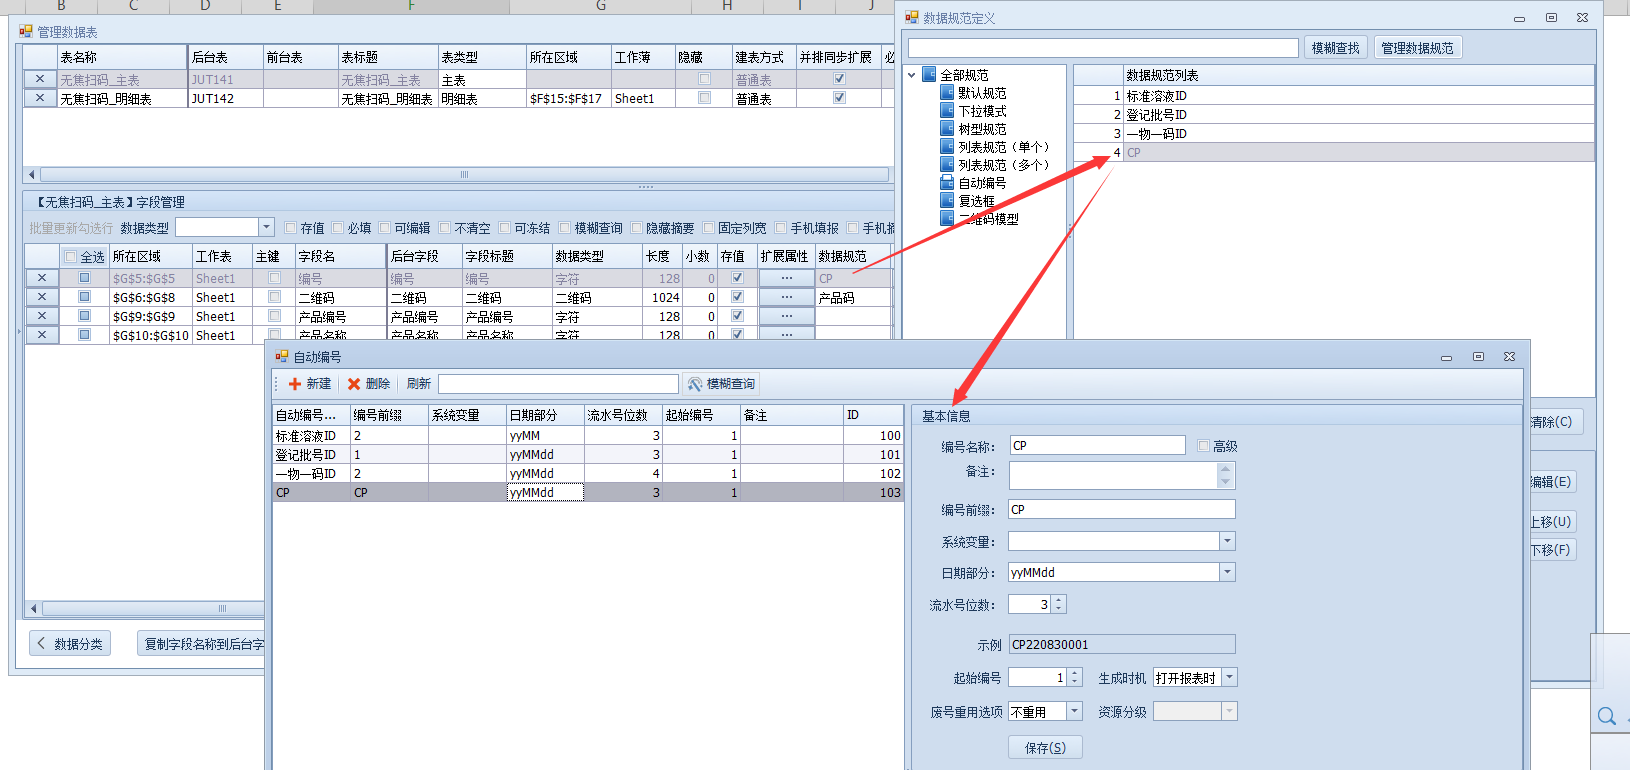Select the 自动编号 item in the specification tree
The image size is (1630, 770).
point(981,183)
